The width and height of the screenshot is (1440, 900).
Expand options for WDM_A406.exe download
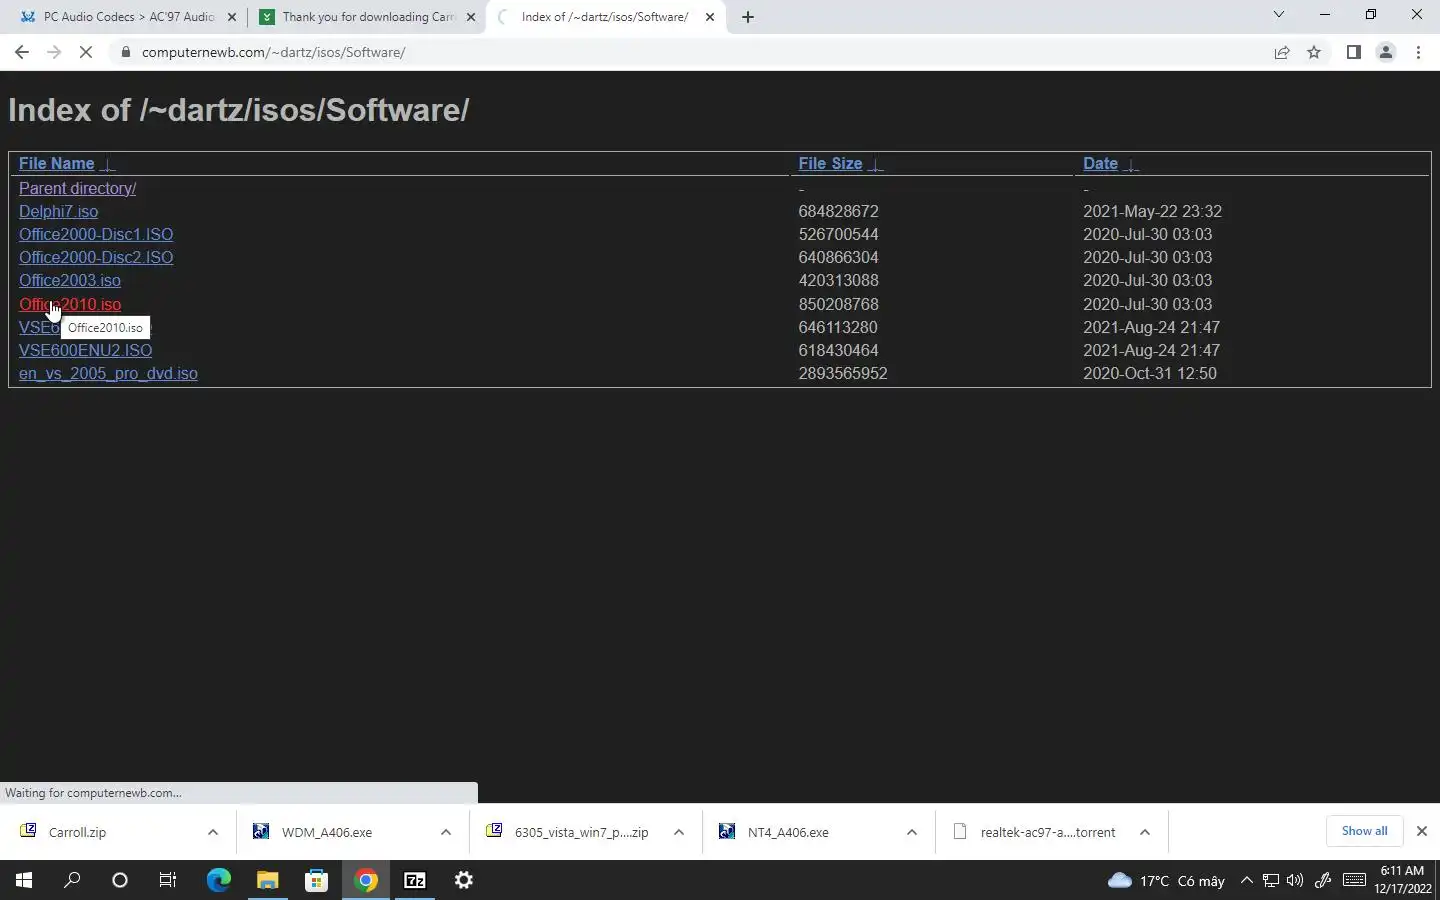446,832
